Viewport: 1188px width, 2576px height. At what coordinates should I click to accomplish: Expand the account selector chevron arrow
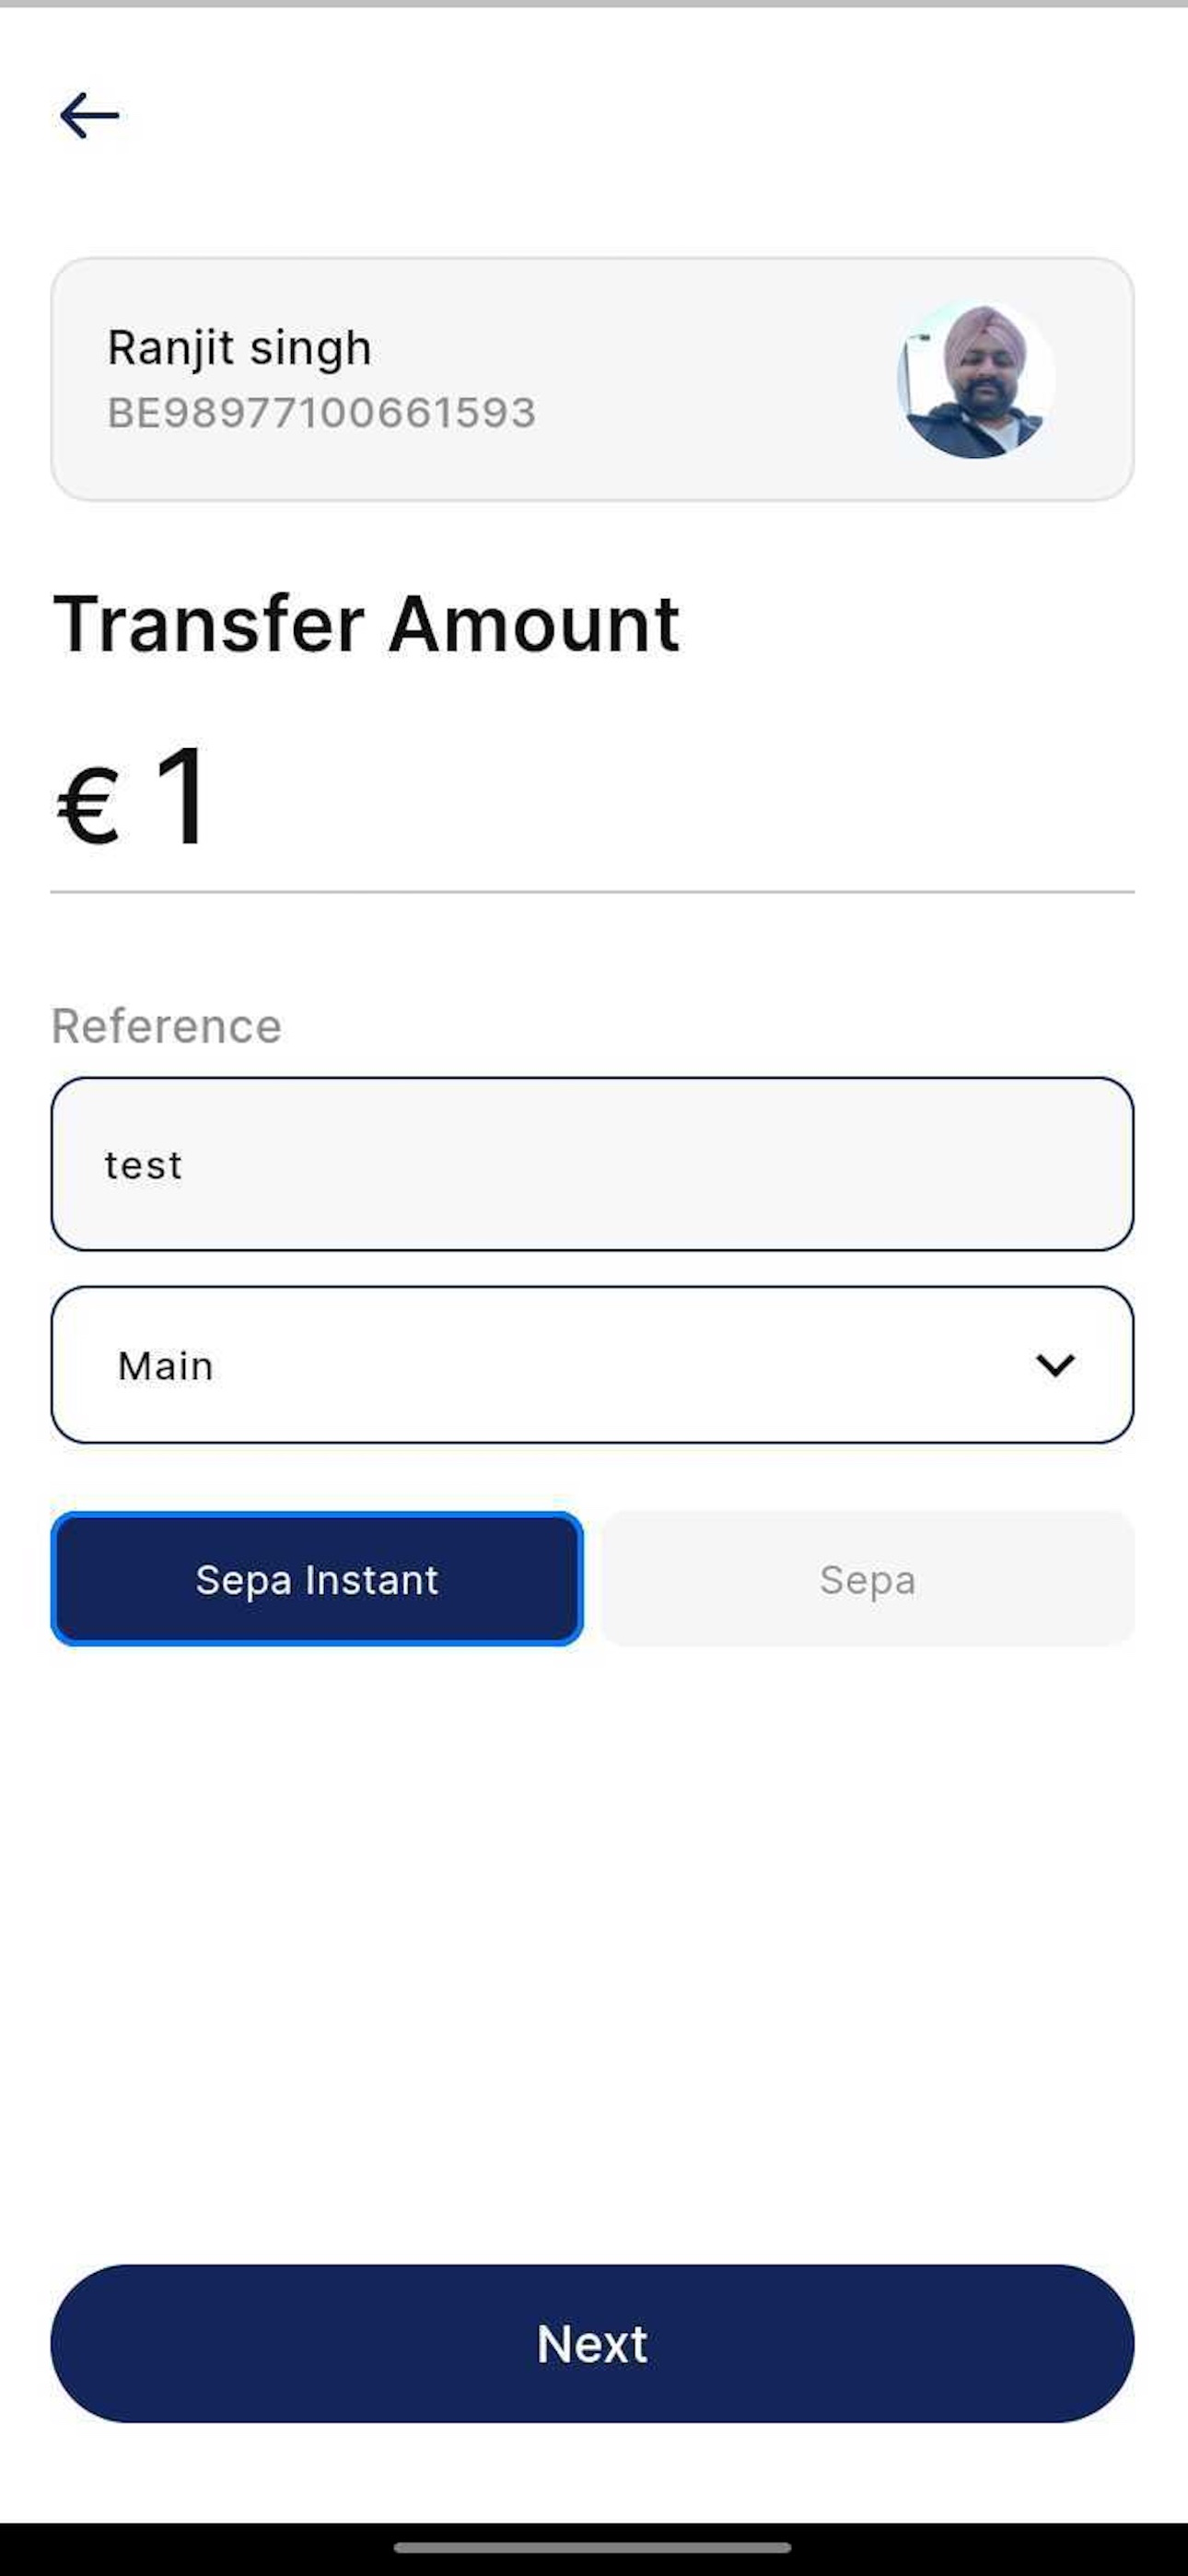click(1055, 1365)
